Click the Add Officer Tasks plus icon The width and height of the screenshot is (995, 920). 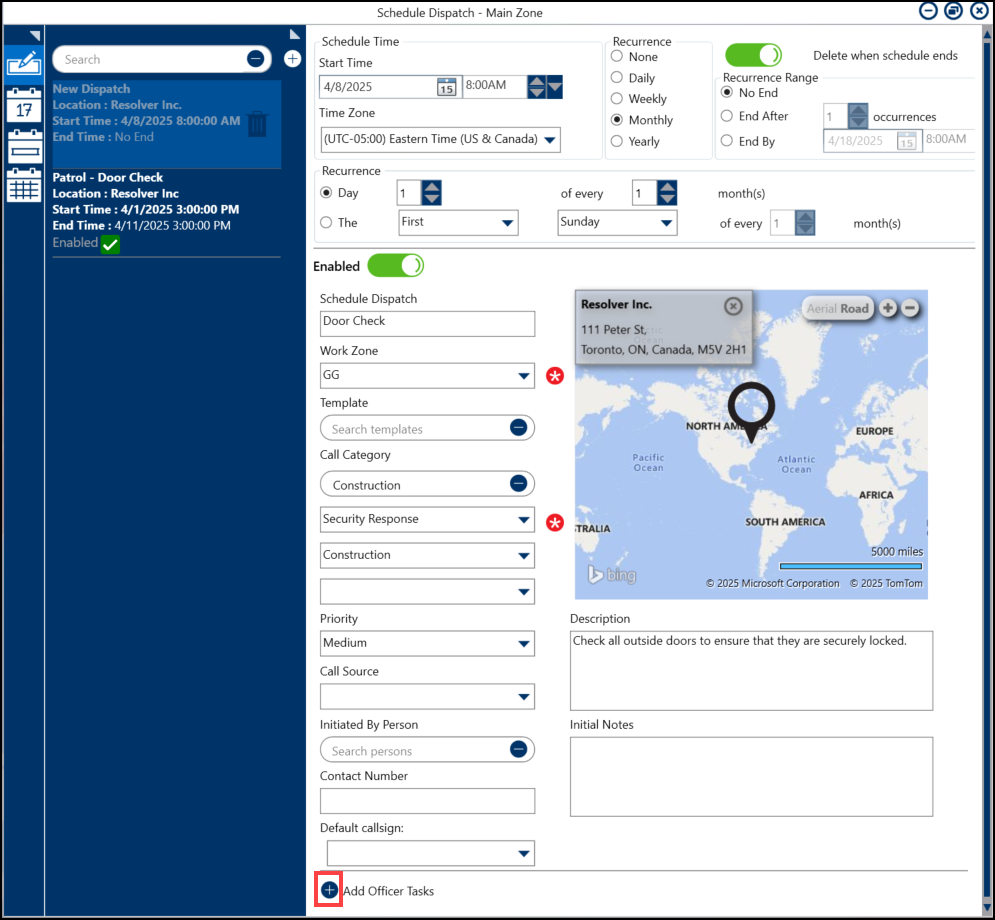point(329,890)
